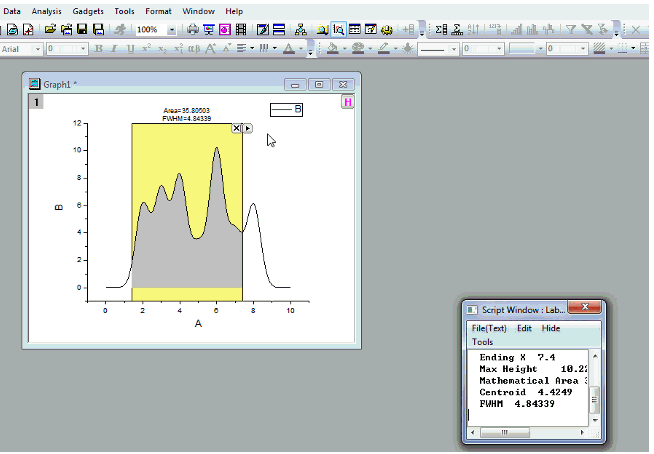Viewport: 654px width, 454px height.
Task: Toggle Bold text formatting
Action: click(98, 49)
